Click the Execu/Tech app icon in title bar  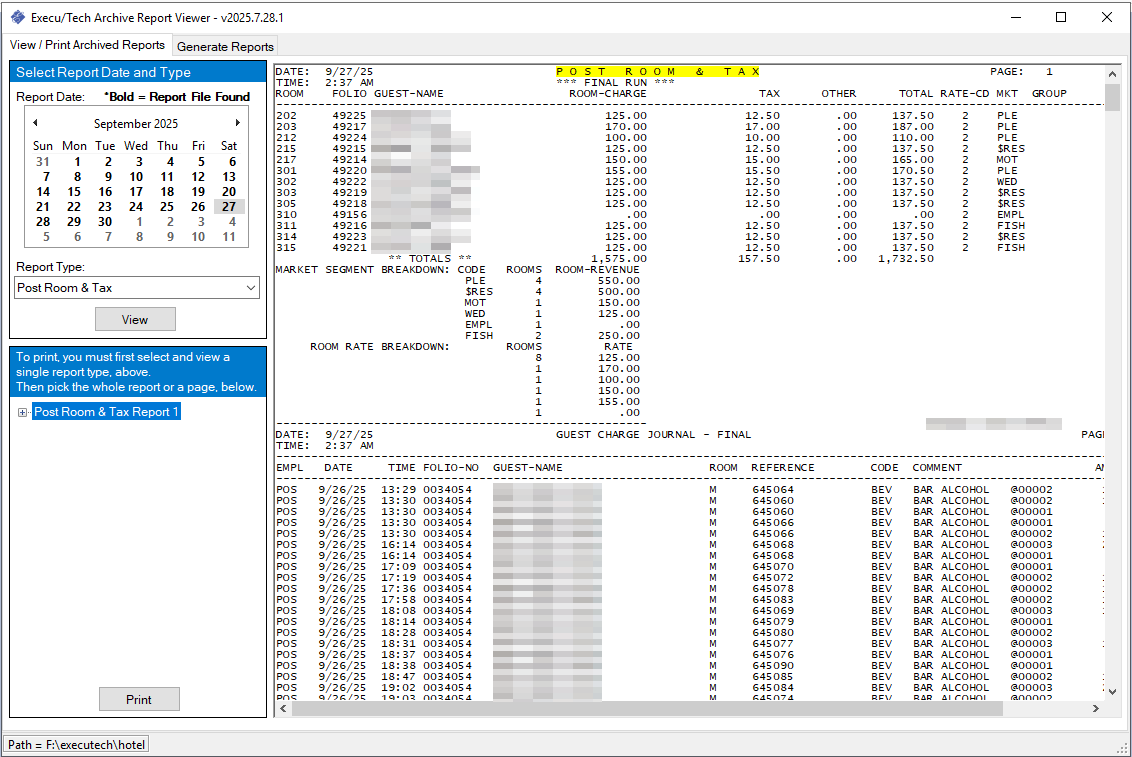[x=17, y=17]
